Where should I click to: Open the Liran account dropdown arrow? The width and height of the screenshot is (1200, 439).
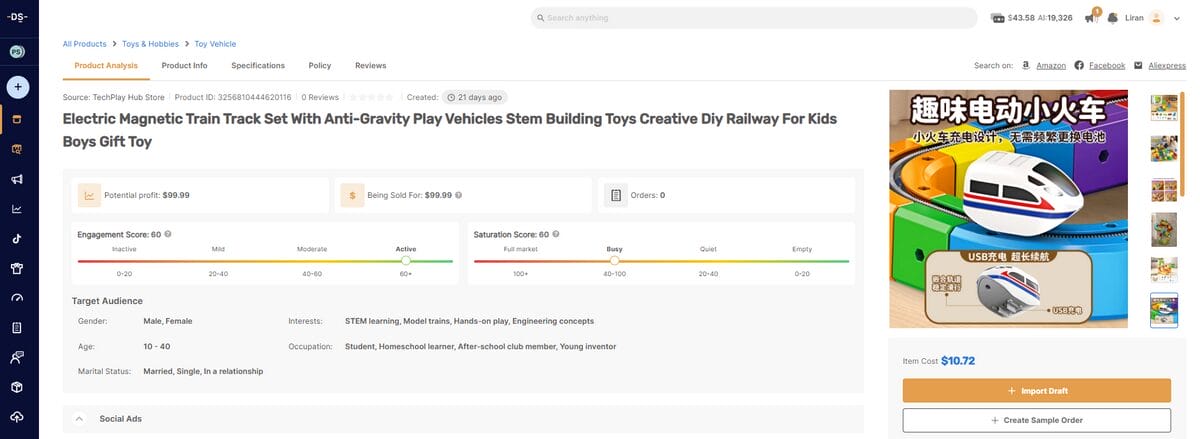(1177, 18)
